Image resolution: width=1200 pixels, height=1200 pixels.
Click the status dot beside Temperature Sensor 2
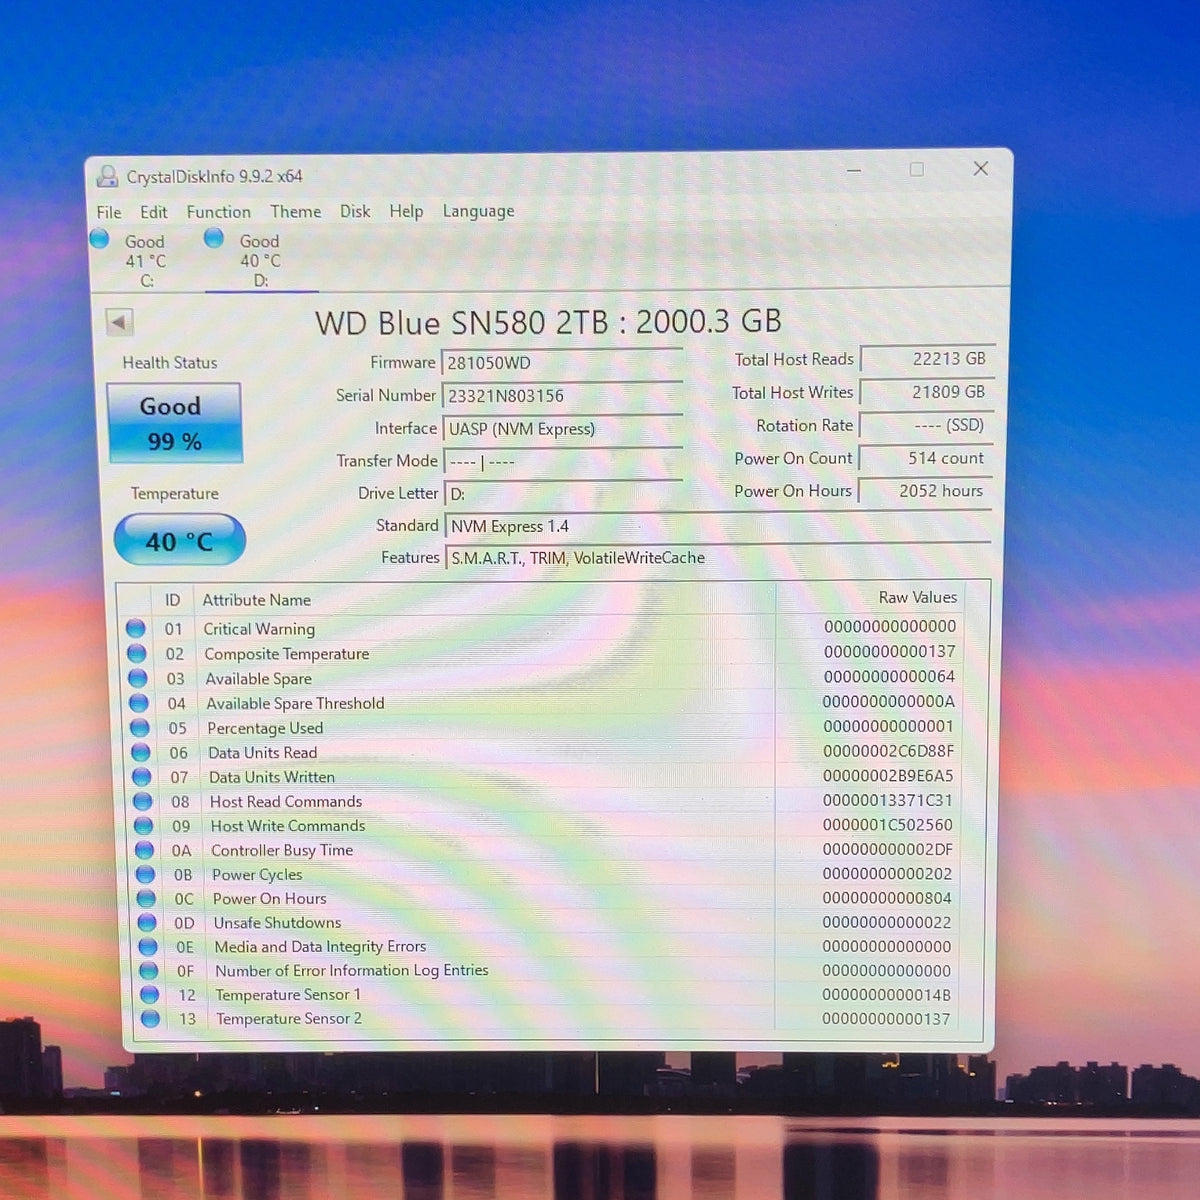[x=151, y=1018]
